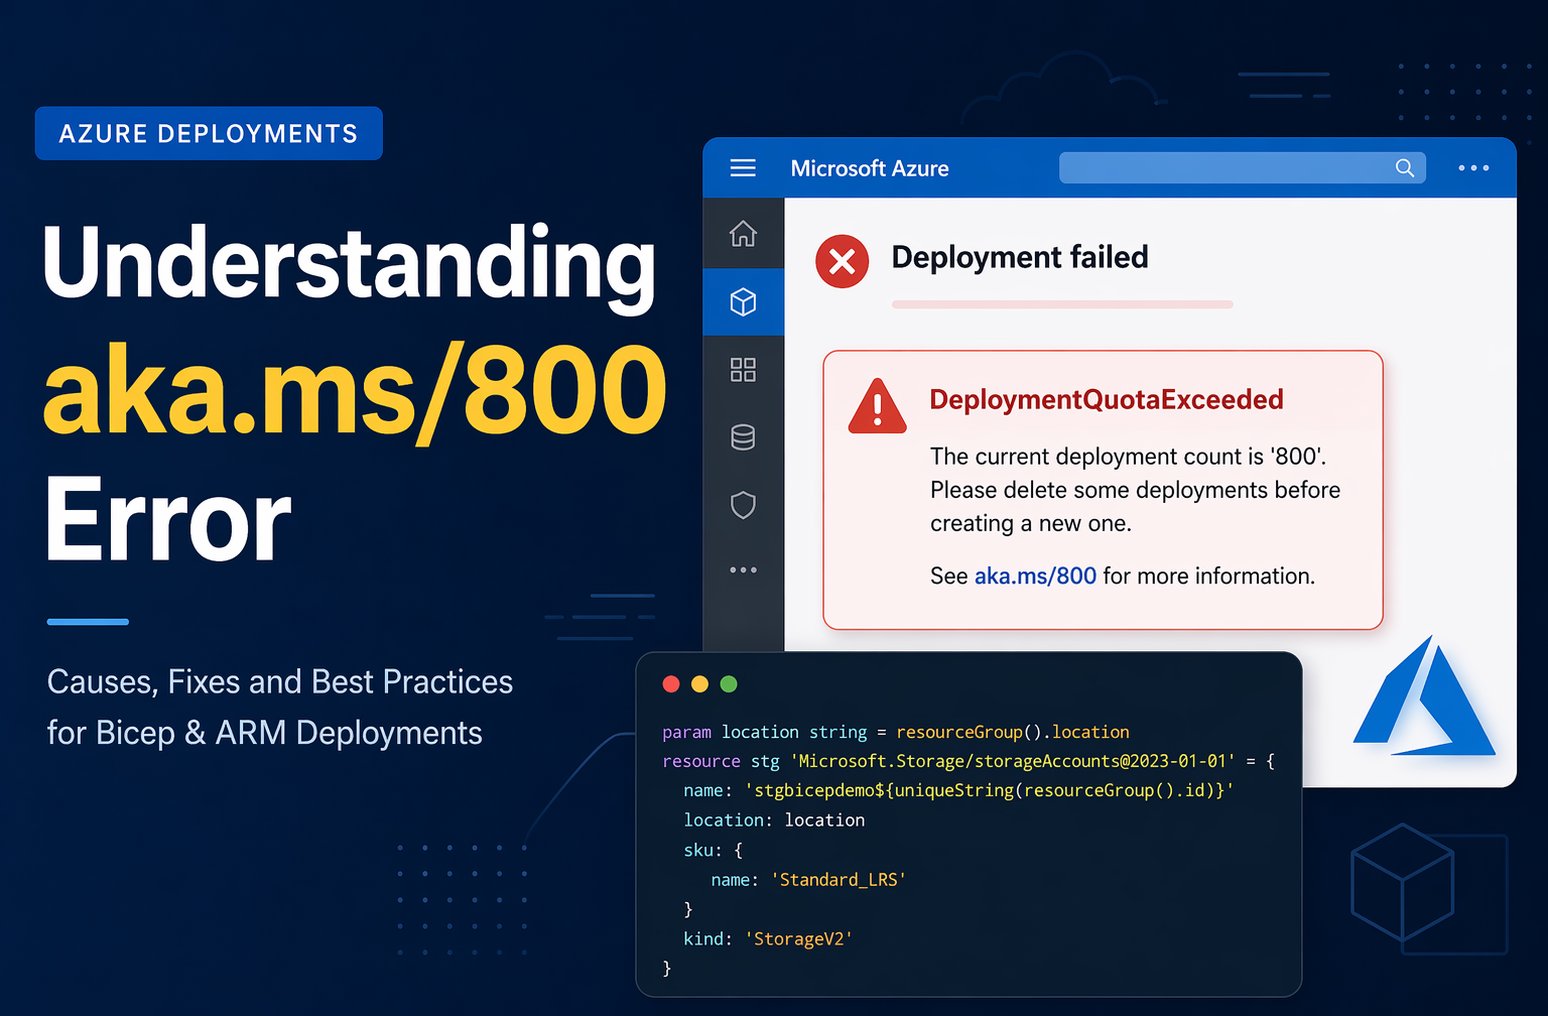Click the Microsoft Azure title
1548x1016 pixels.
870,168
